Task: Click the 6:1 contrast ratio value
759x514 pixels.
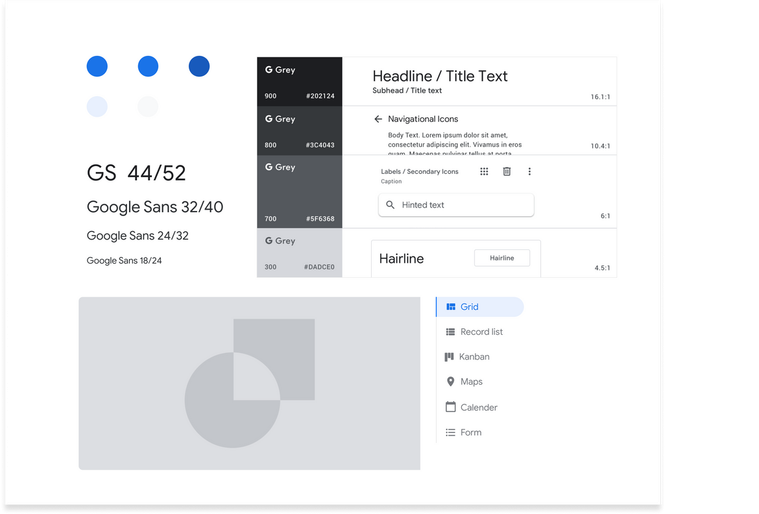Action: coord(606,216)
